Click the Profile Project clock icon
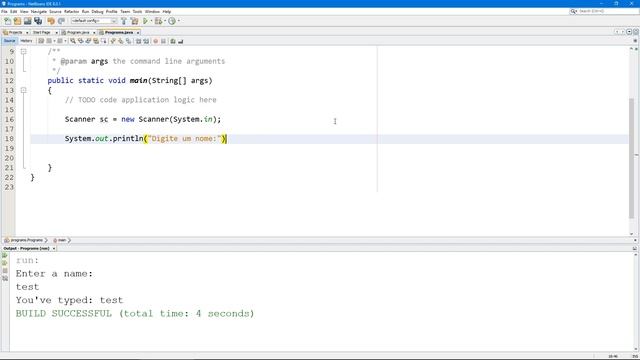This screenshot has width=640, height=360. [x=172, y=21]
